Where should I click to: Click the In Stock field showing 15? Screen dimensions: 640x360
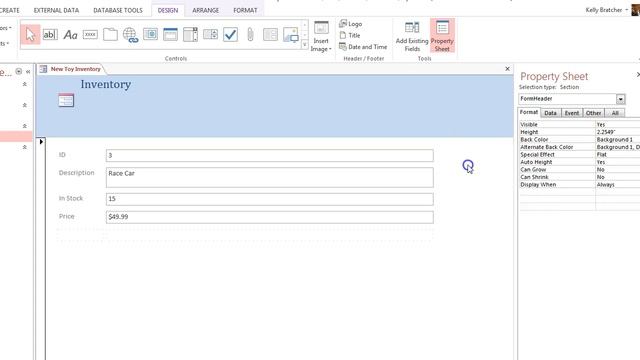click(269, 199)
